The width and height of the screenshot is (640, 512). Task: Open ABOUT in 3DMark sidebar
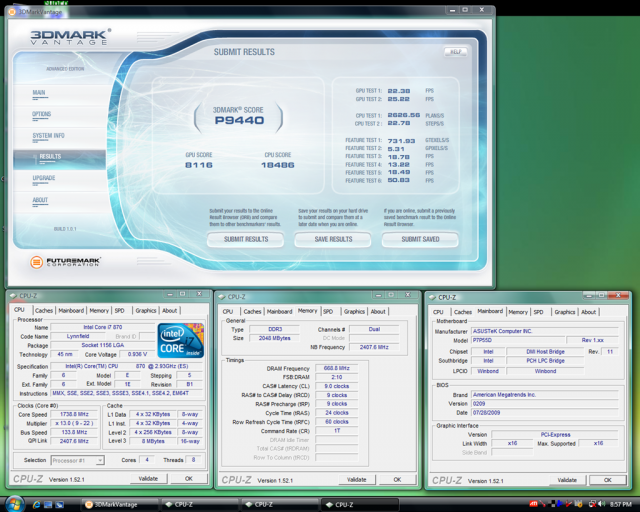click(x=40, y=200)
